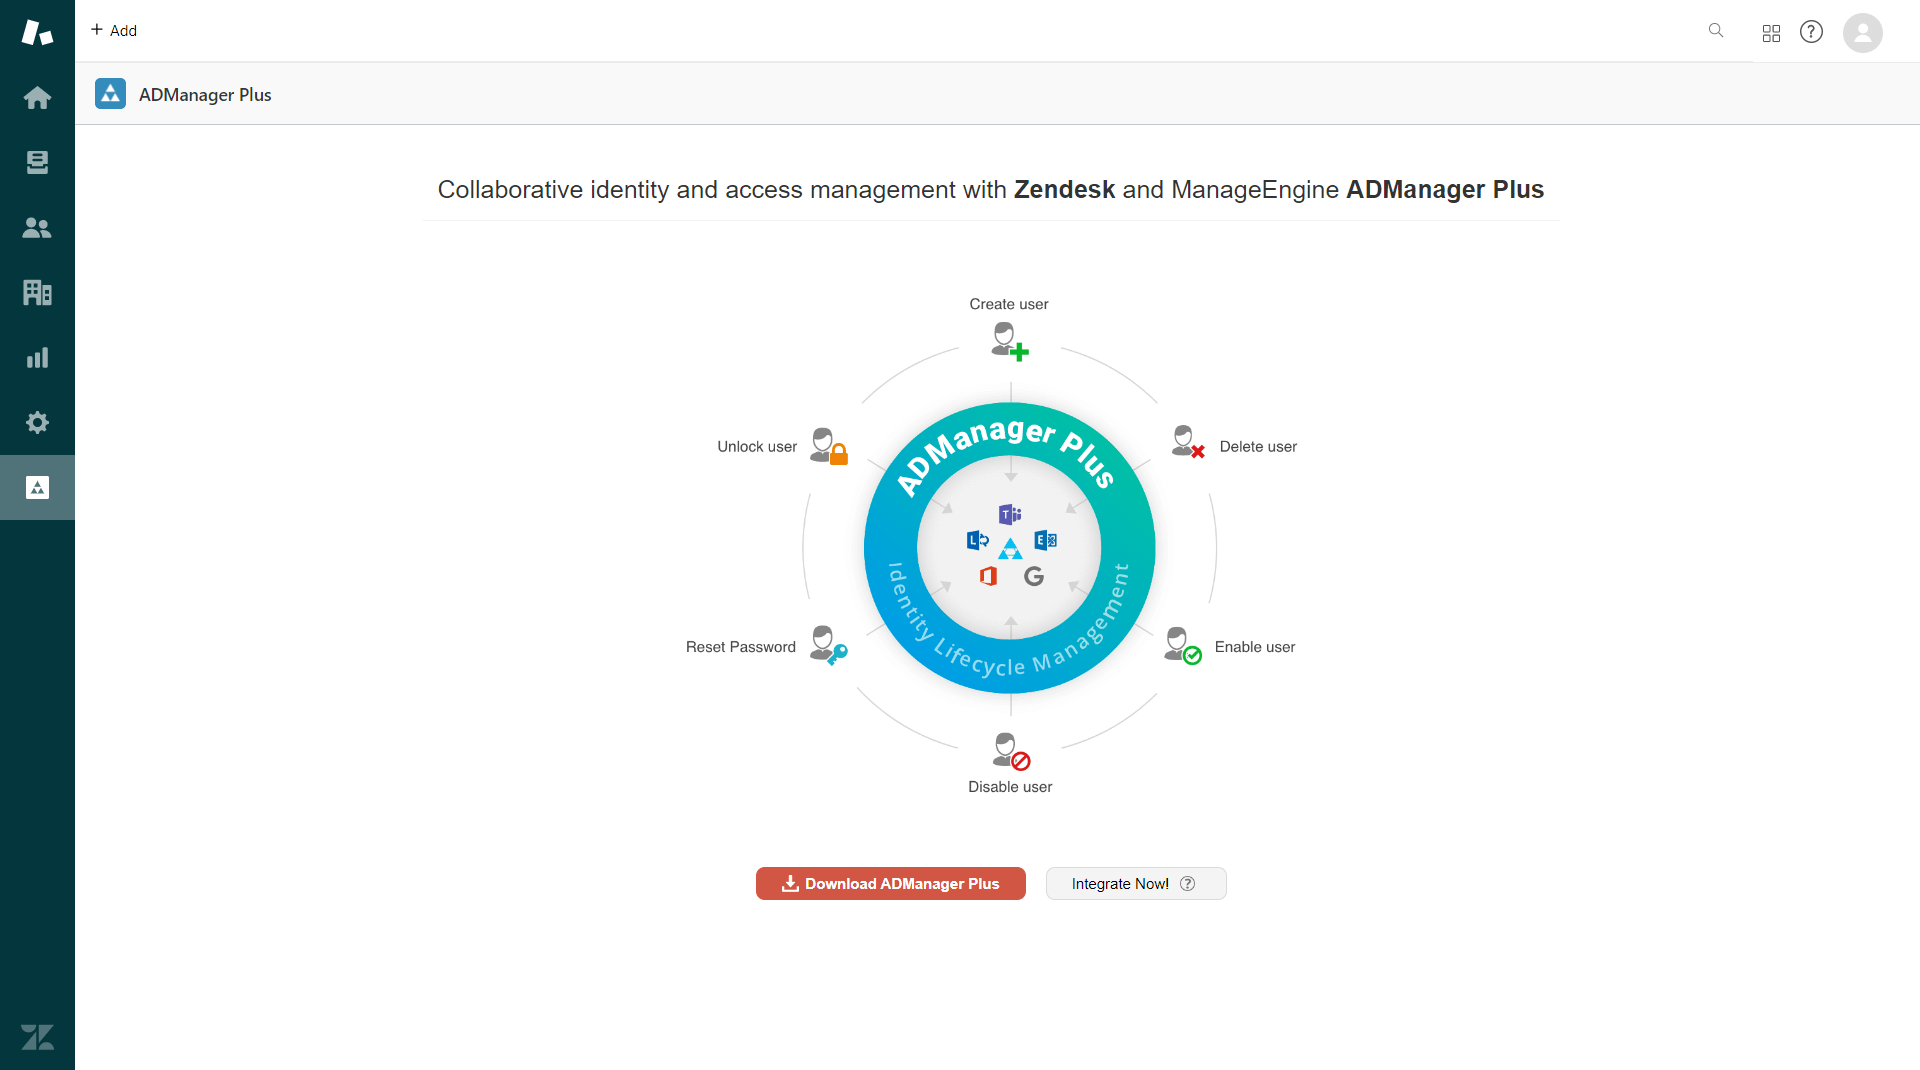Click the Reset Password icon
The width and height of the screenshot is (1920, 1070).
pos(828,645)
